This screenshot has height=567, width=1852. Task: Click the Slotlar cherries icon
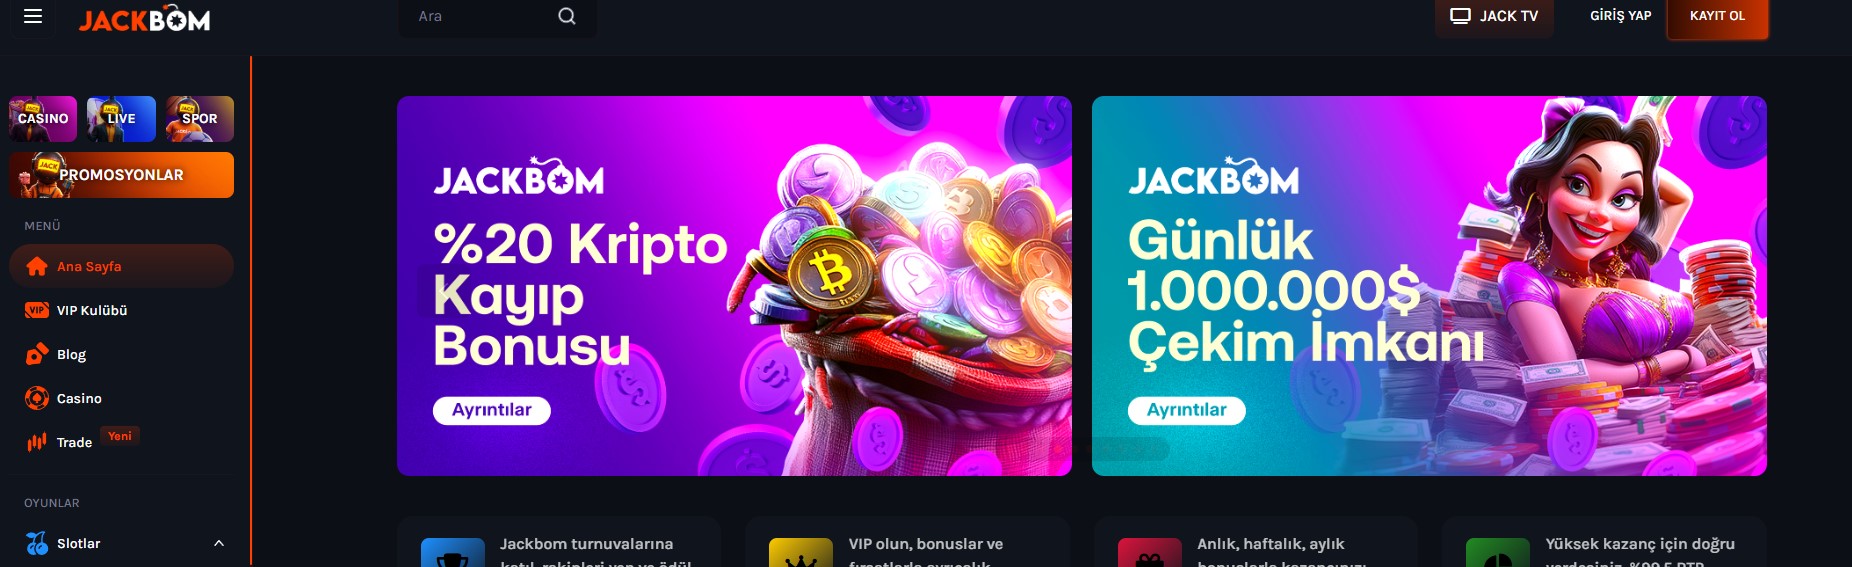(x=37, y=543)
